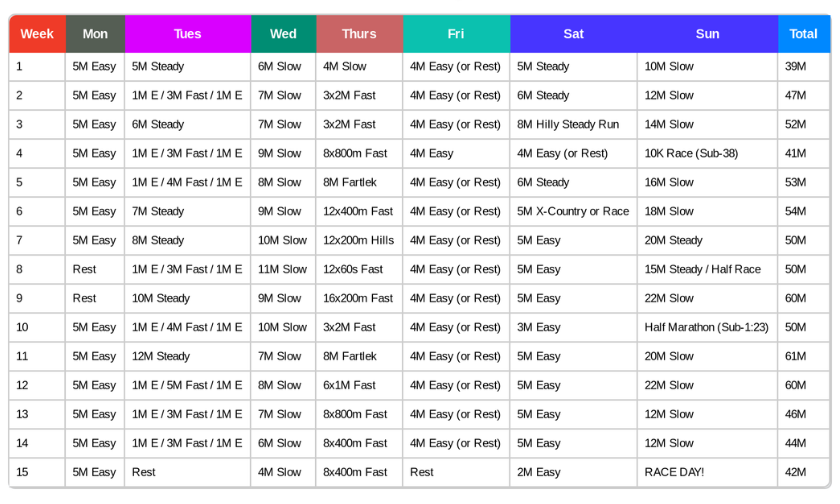
Task: Click the 8M Hilly Steady Run cell
Action: (x=568, y=125)
